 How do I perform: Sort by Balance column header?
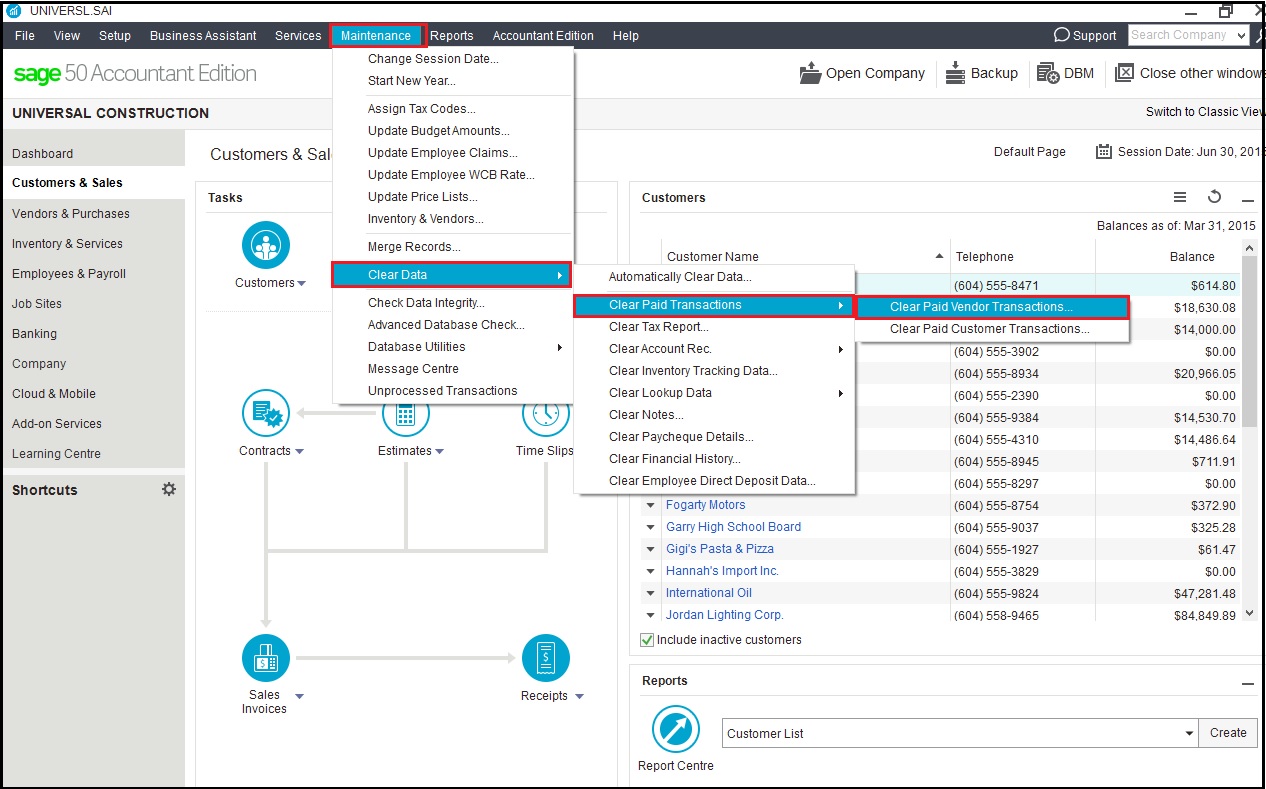[1170, 257]
